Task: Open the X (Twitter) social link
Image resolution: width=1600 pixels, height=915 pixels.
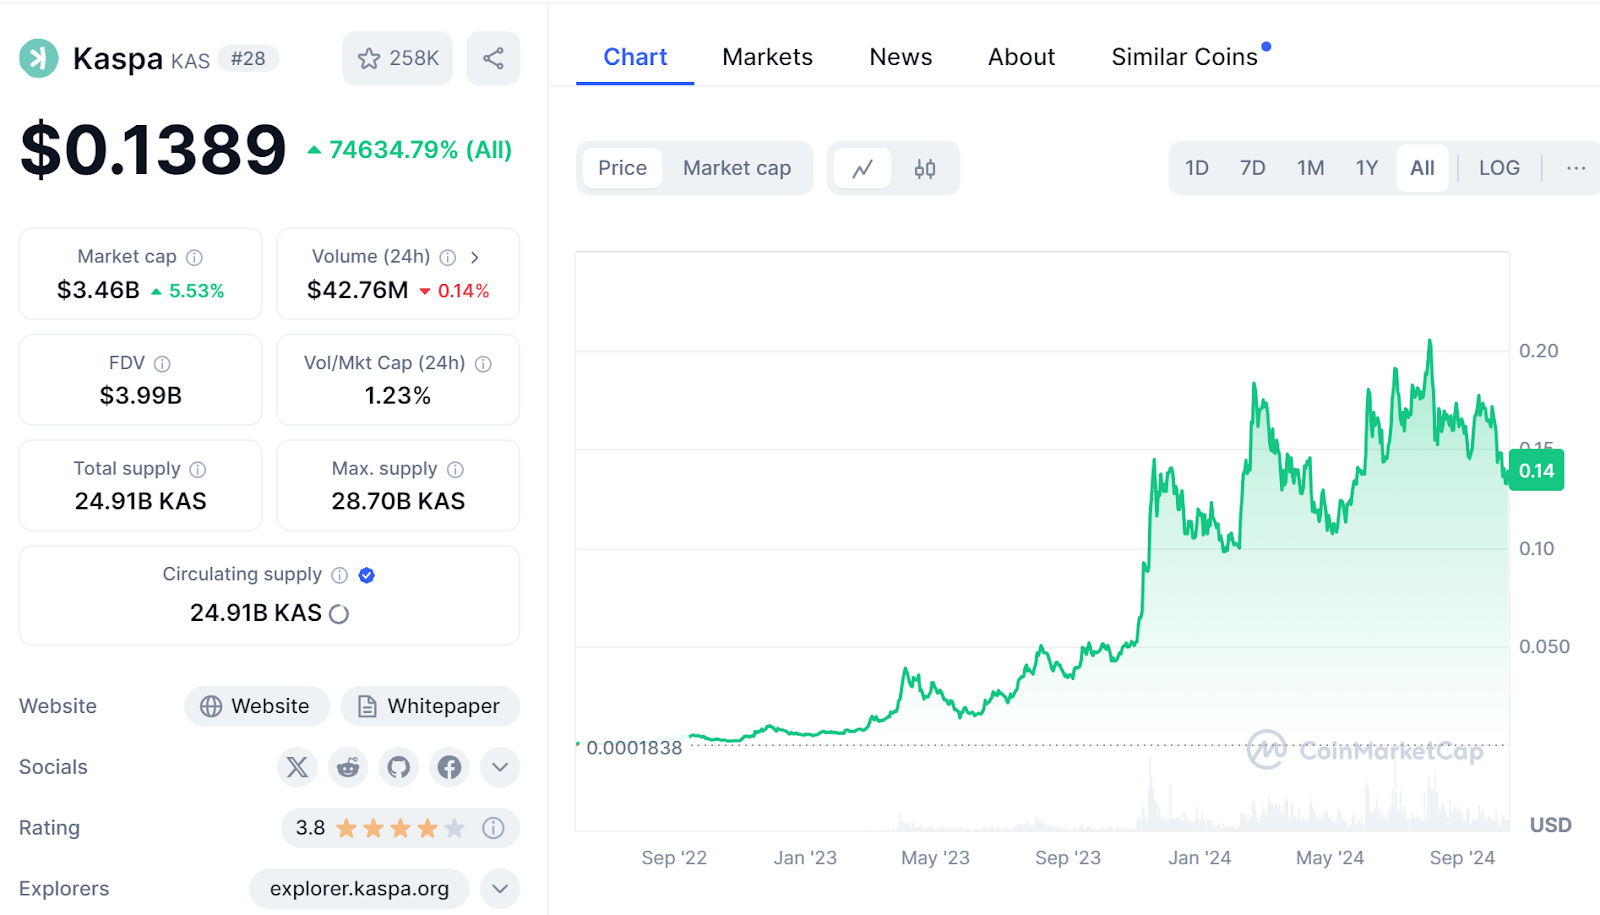Action: pyautogui.click(x=297, y=767)
